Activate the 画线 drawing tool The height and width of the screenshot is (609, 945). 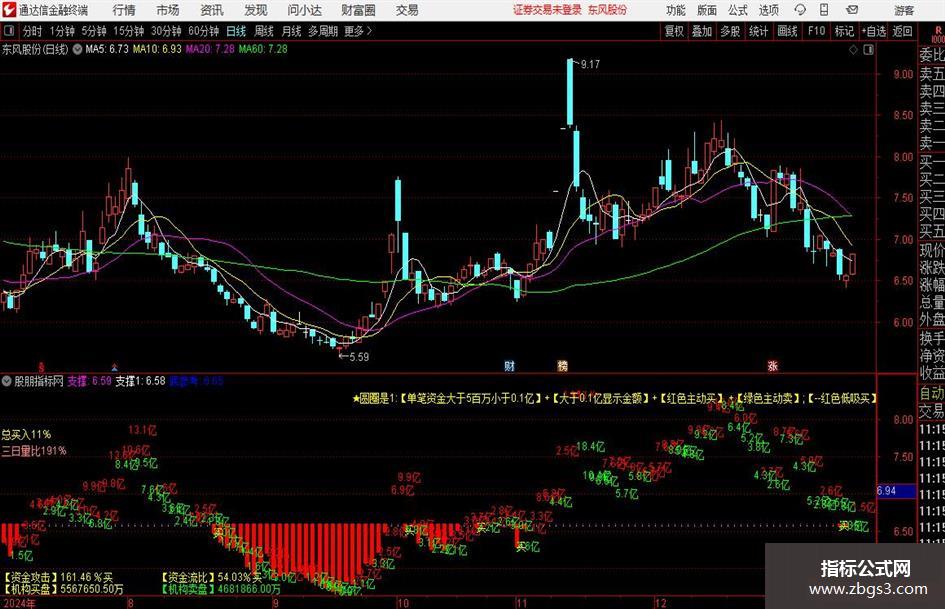coord(787,31)
